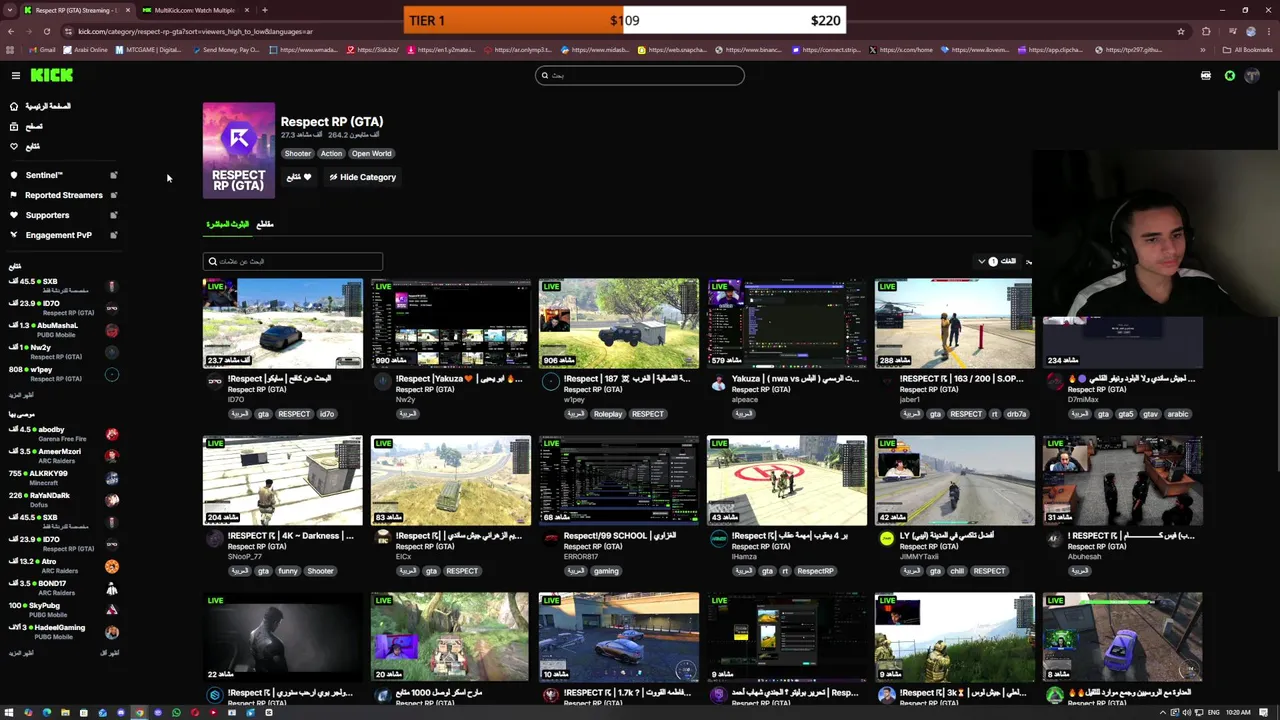Image resolution: width=1280 pixels, height=720 pixels.
Task: Open the All Bookmarks folder
Action: 1248,50
